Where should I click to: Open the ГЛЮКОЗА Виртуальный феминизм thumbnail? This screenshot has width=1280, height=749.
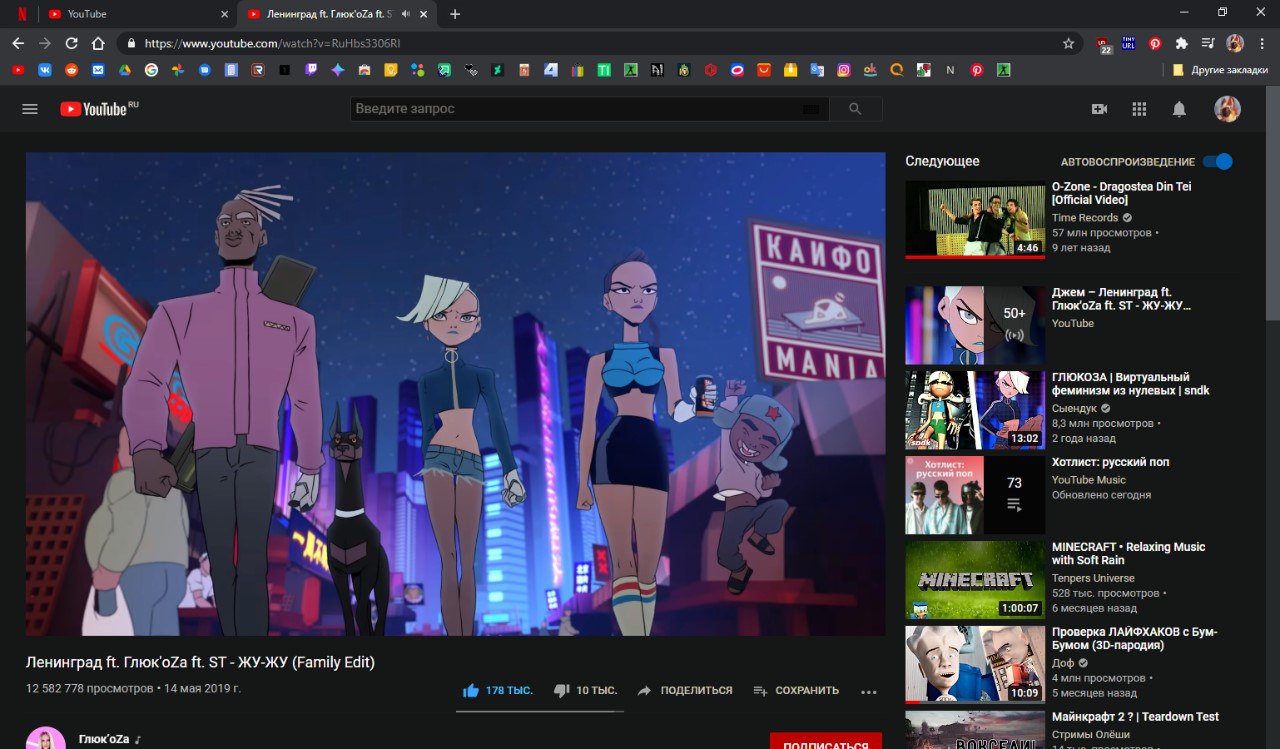coord(975,410)
